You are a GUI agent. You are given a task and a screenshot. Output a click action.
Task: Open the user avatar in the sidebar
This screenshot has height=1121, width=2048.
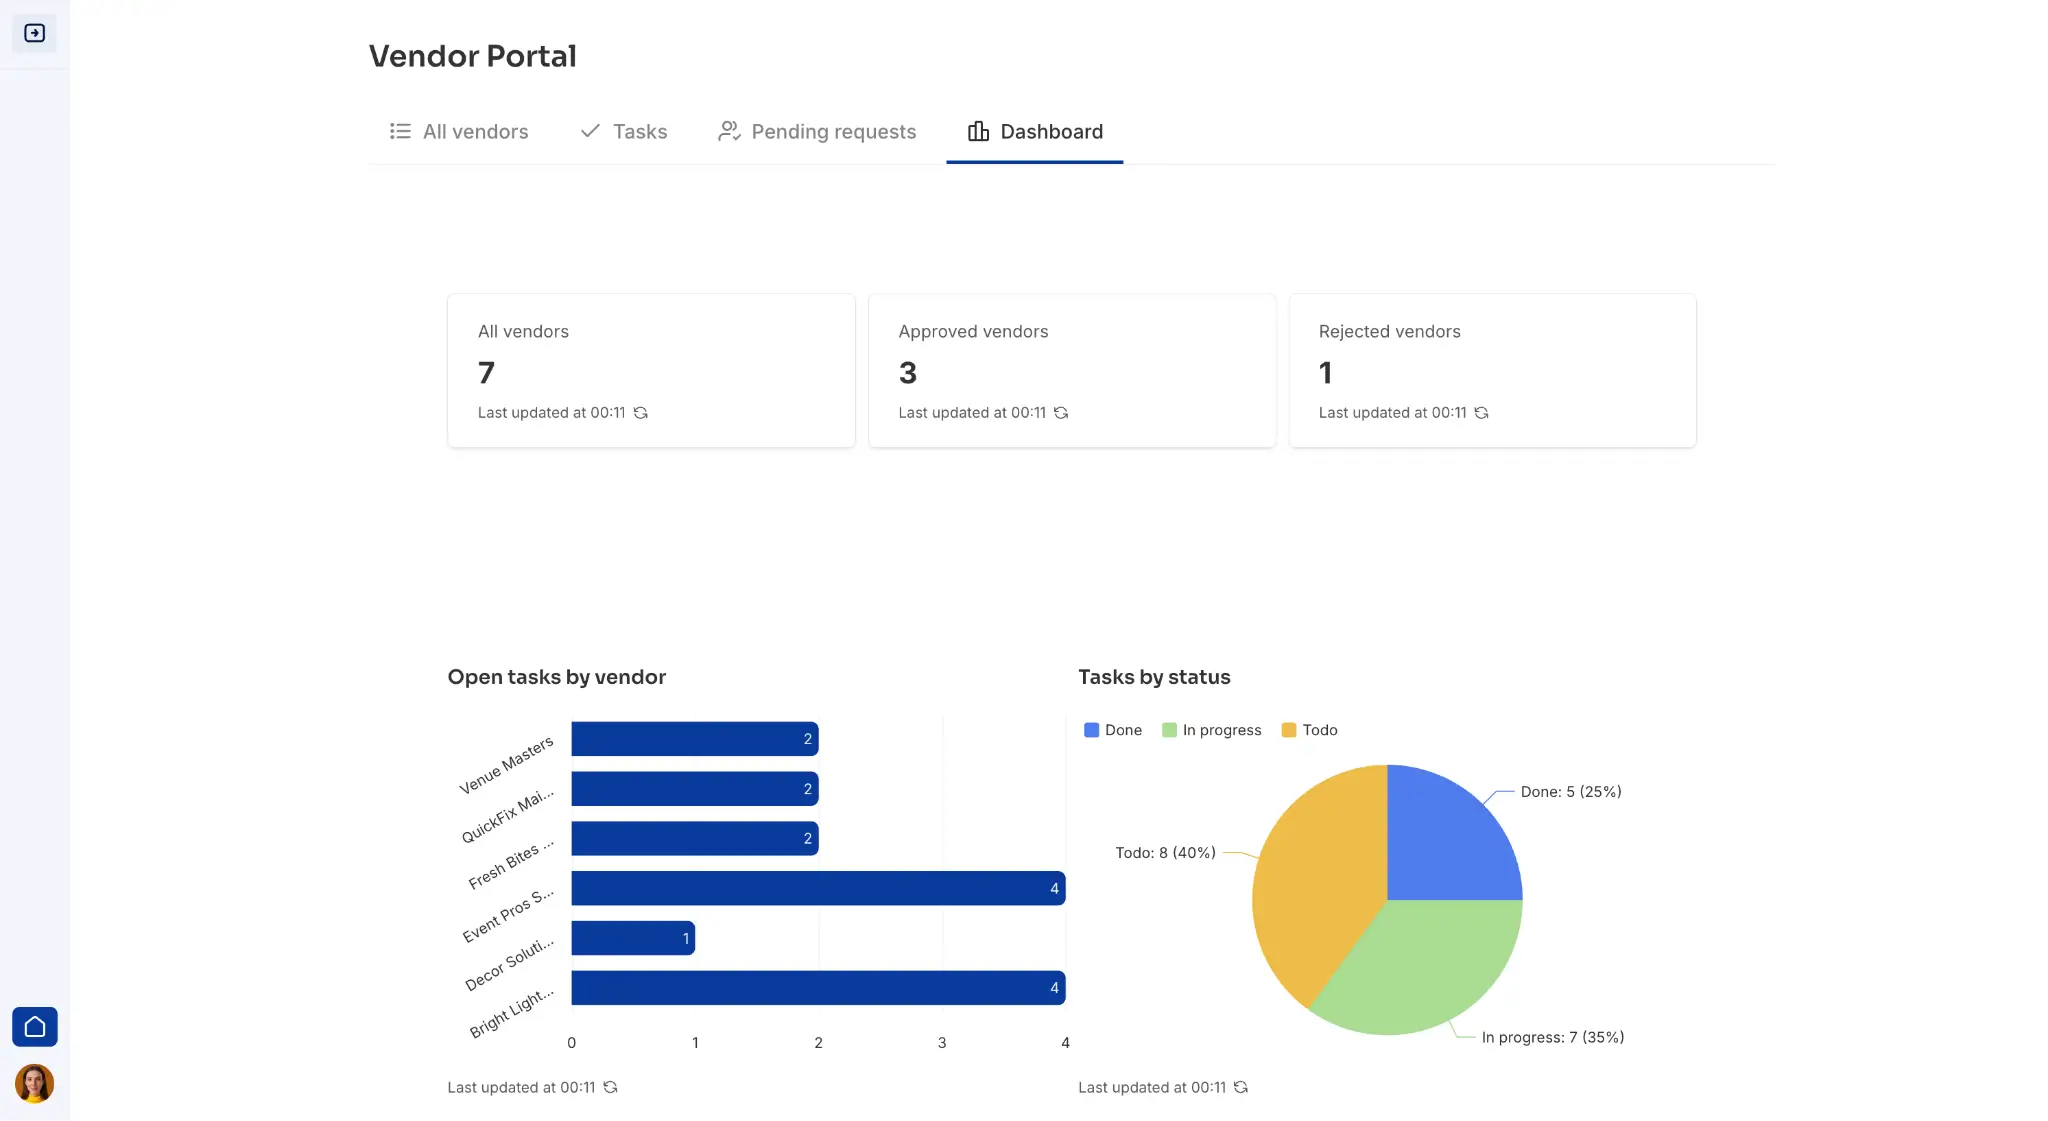pyautogui.click(x=35, y=1083)
